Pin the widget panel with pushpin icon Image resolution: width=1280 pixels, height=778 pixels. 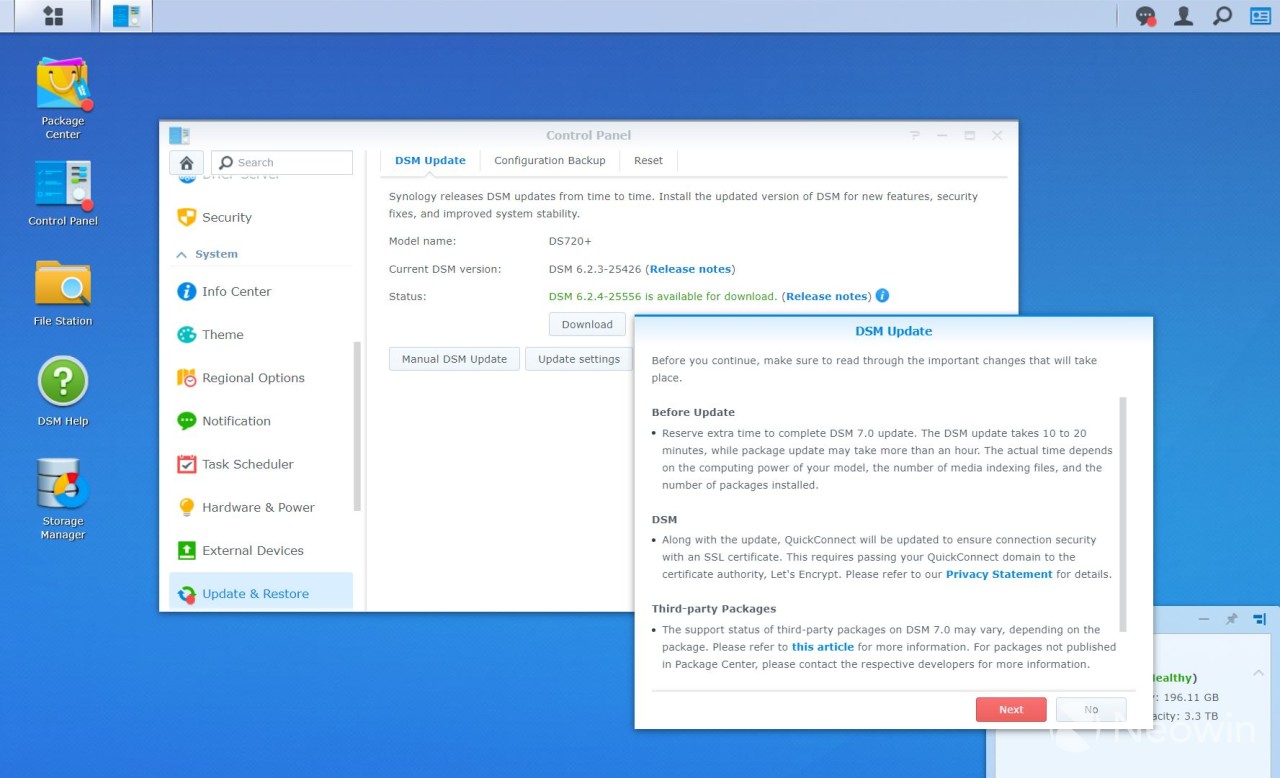click(1232, 619)
